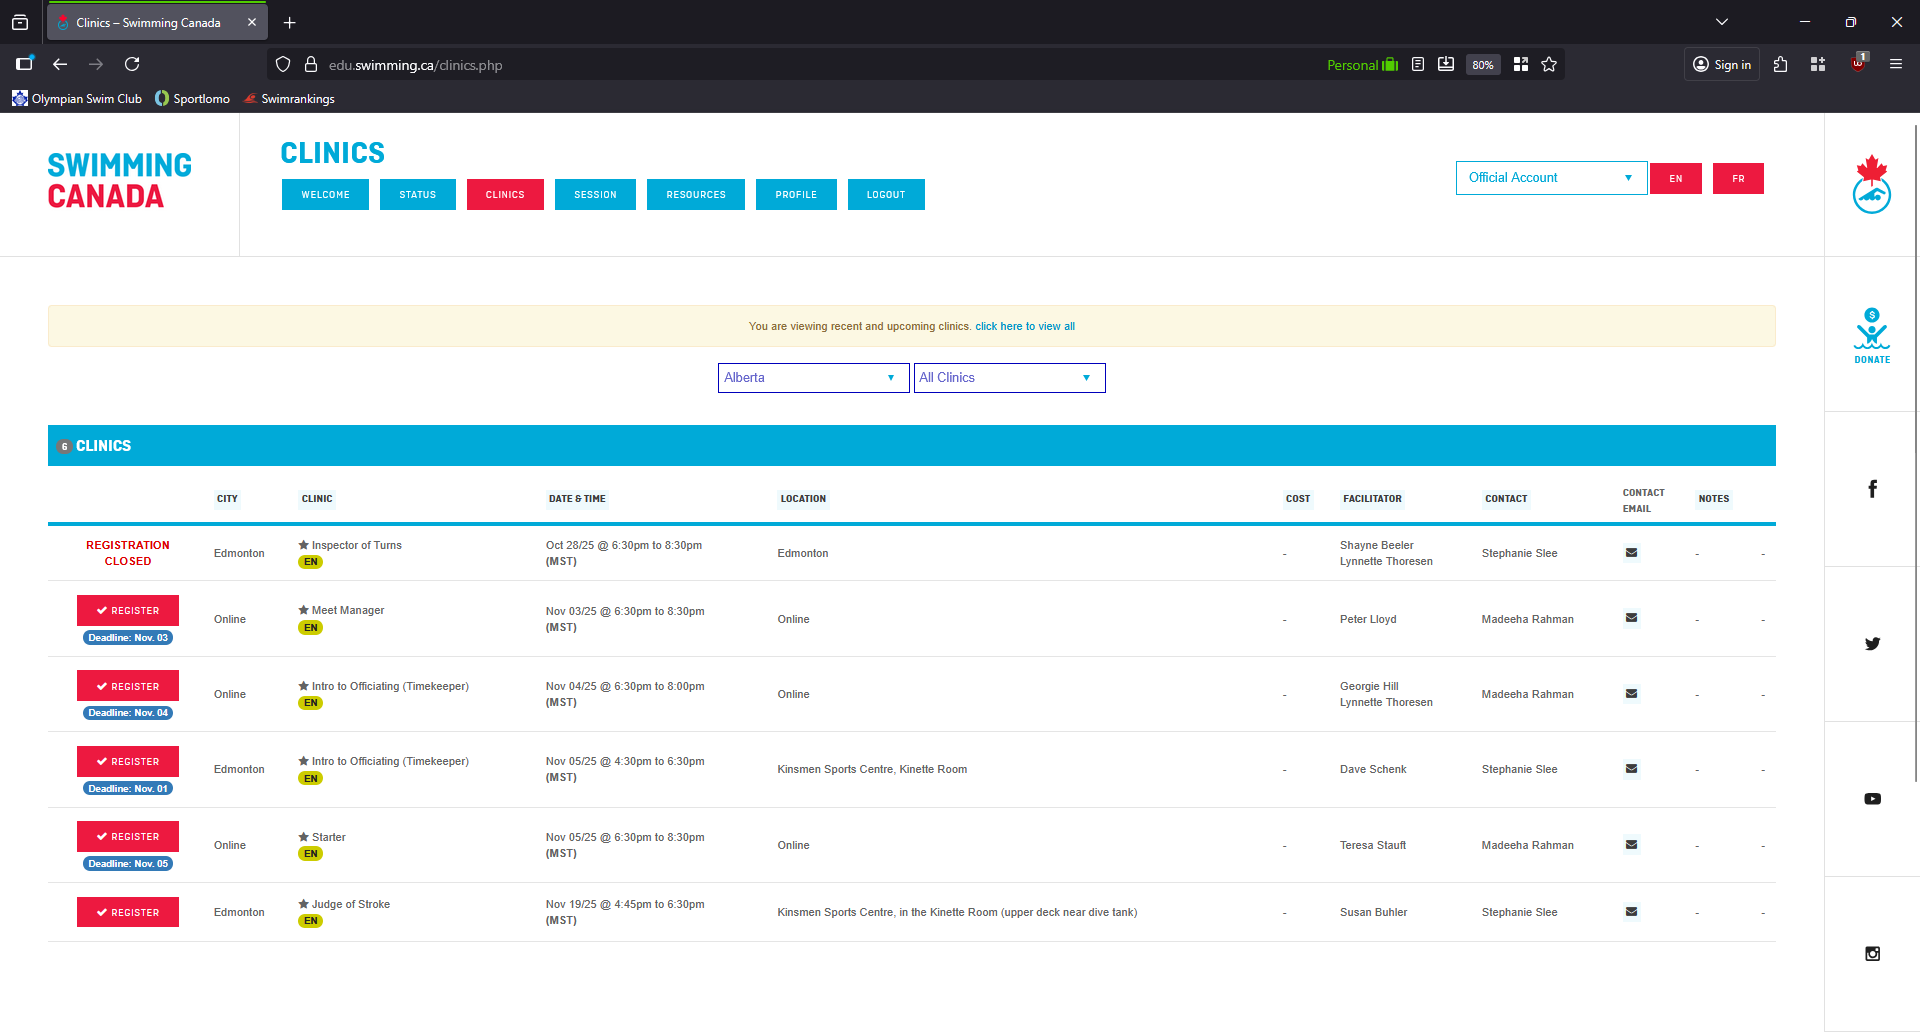The height and width of the screenshot is (1032, 1920).
Task: Switch language to FR
Action: tap(1738, 179)
